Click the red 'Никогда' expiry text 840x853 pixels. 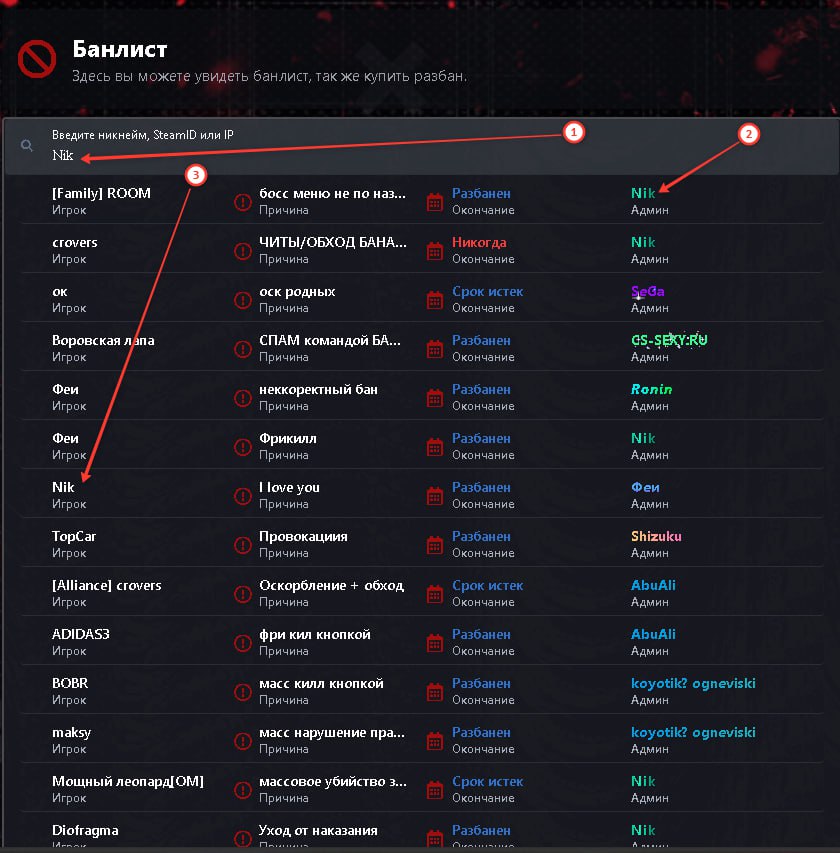(x=479, y=242)
